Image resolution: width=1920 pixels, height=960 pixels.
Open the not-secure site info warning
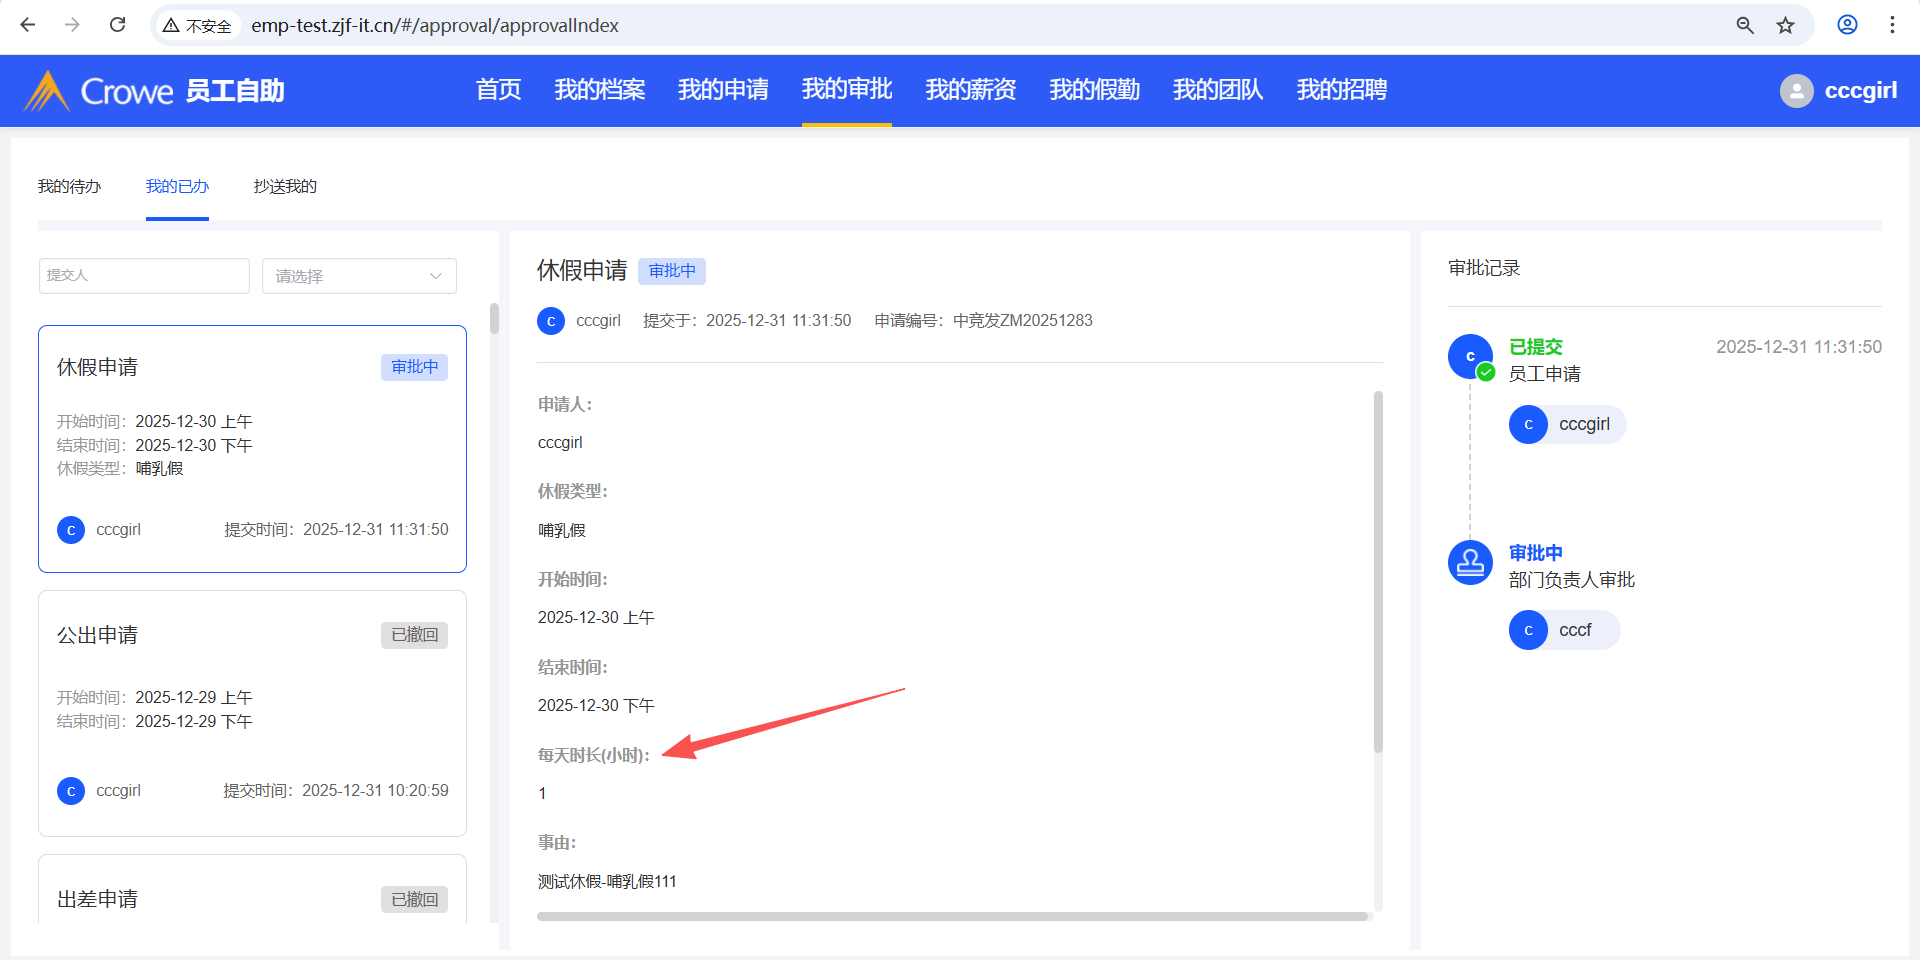coord(197,25)
